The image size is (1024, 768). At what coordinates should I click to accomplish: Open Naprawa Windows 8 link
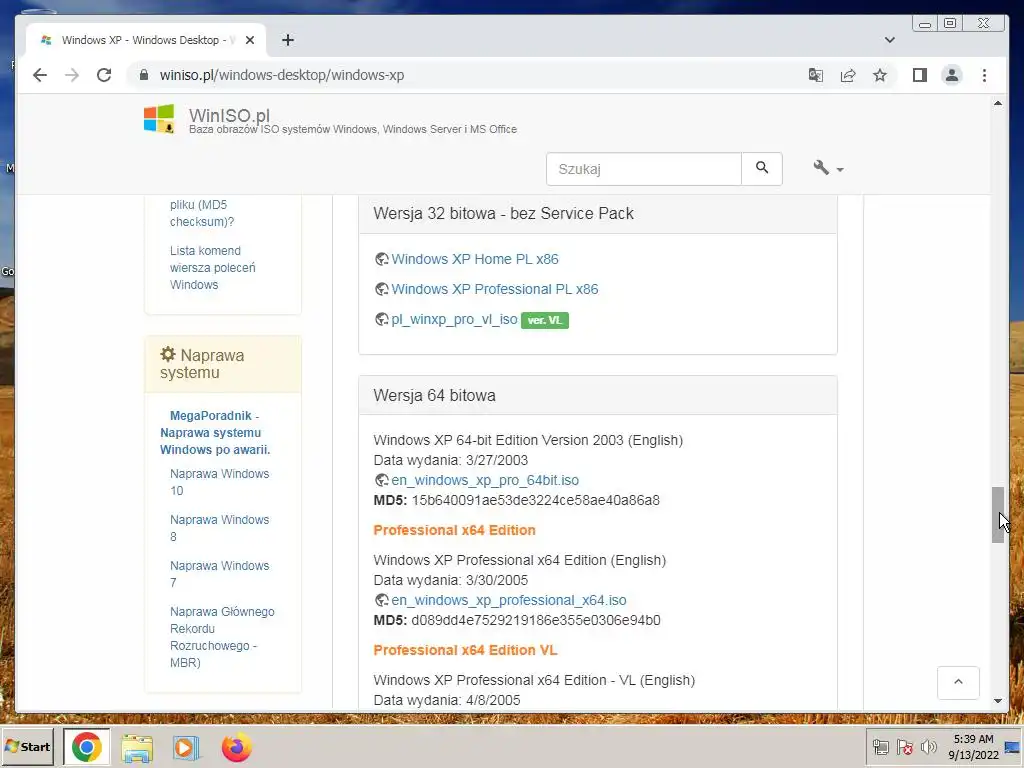219,528
